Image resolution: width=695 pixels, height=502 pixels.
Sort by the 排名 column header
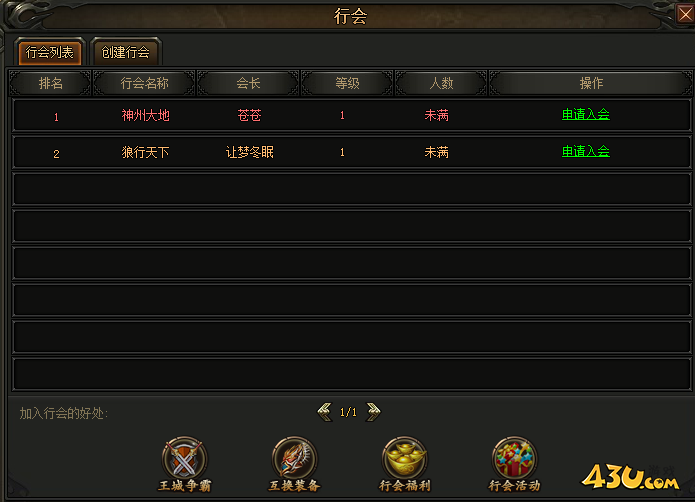(x=51, y=83)
